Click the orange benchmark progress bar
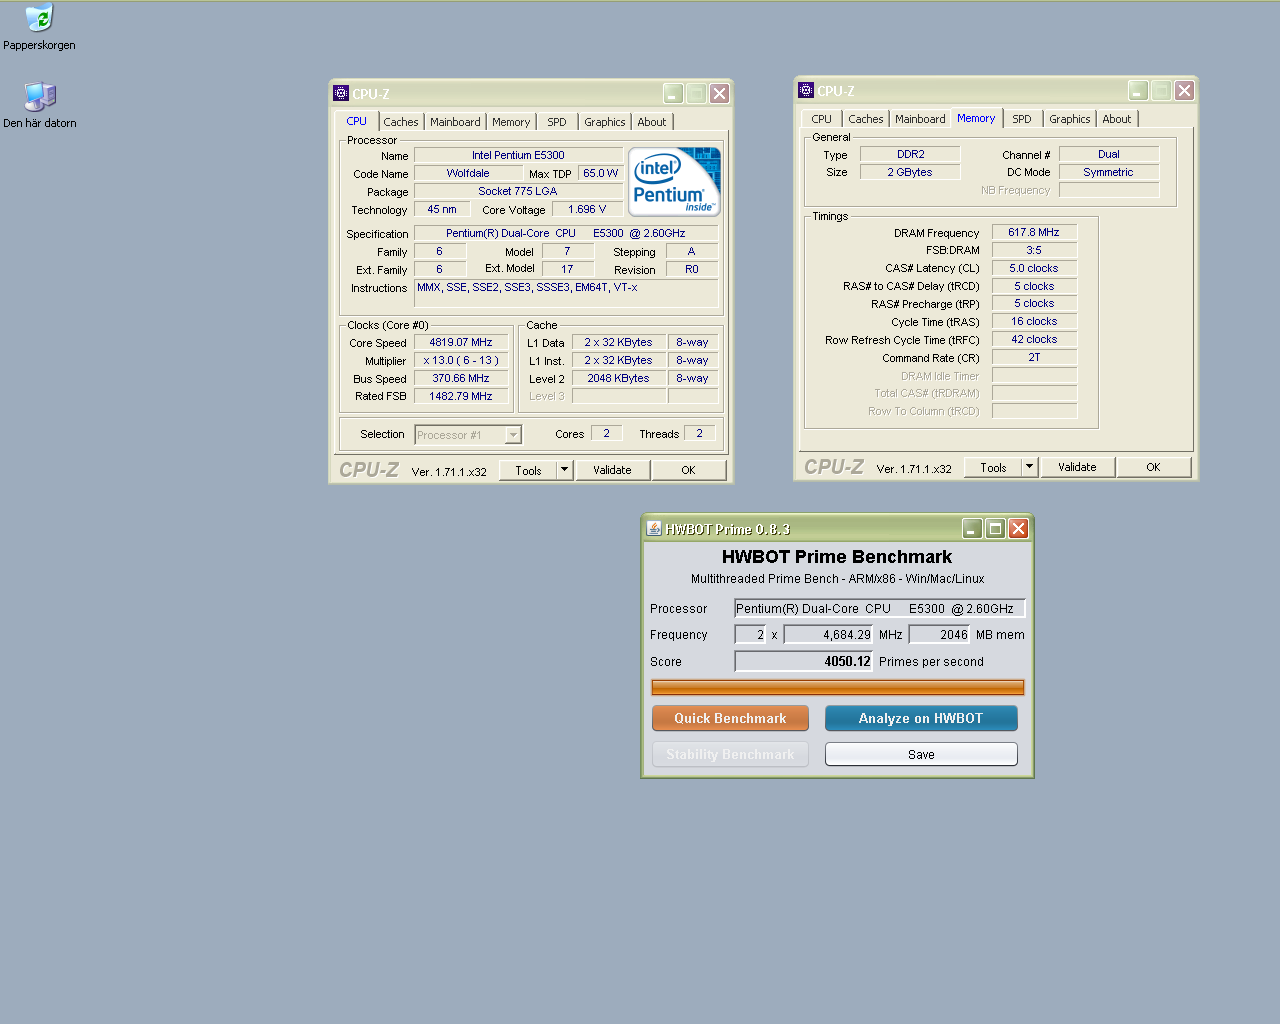The height and width of the screenshot is (1024, 1280). tap(837, 687)
